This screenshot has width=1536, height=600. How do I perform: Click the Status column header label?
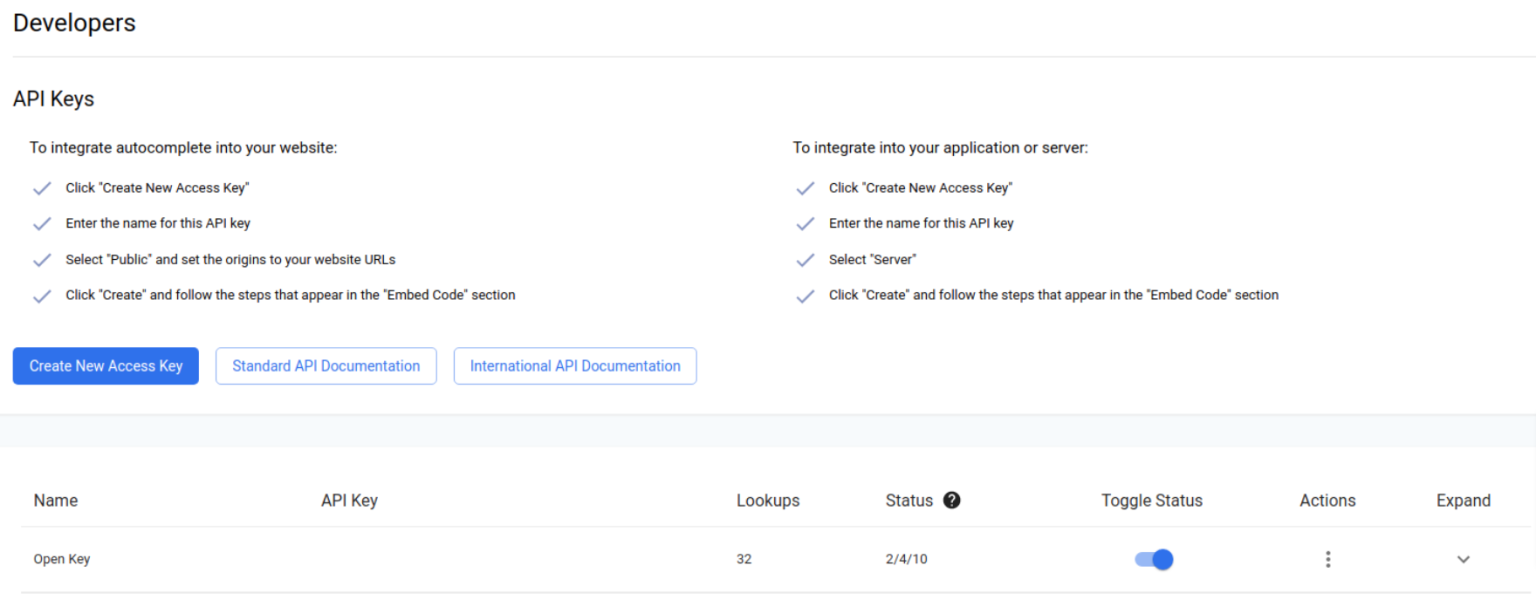point(909,501)
